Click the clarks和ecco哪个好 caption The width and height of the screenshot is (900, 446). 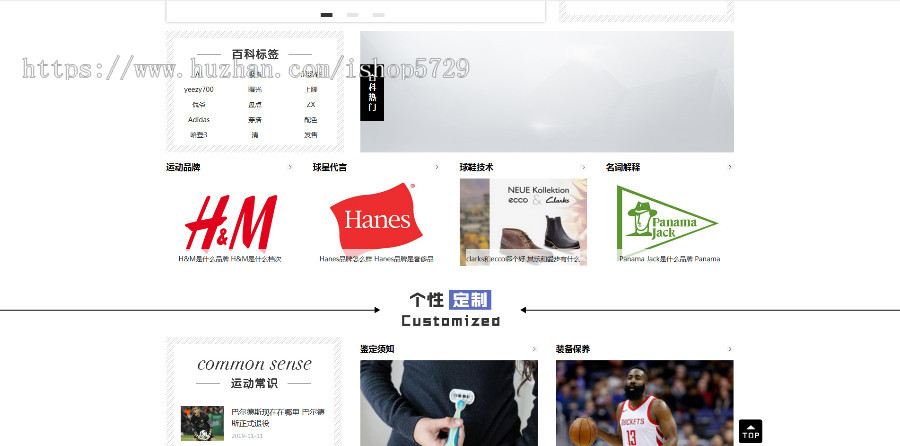(x=523, y=259)
